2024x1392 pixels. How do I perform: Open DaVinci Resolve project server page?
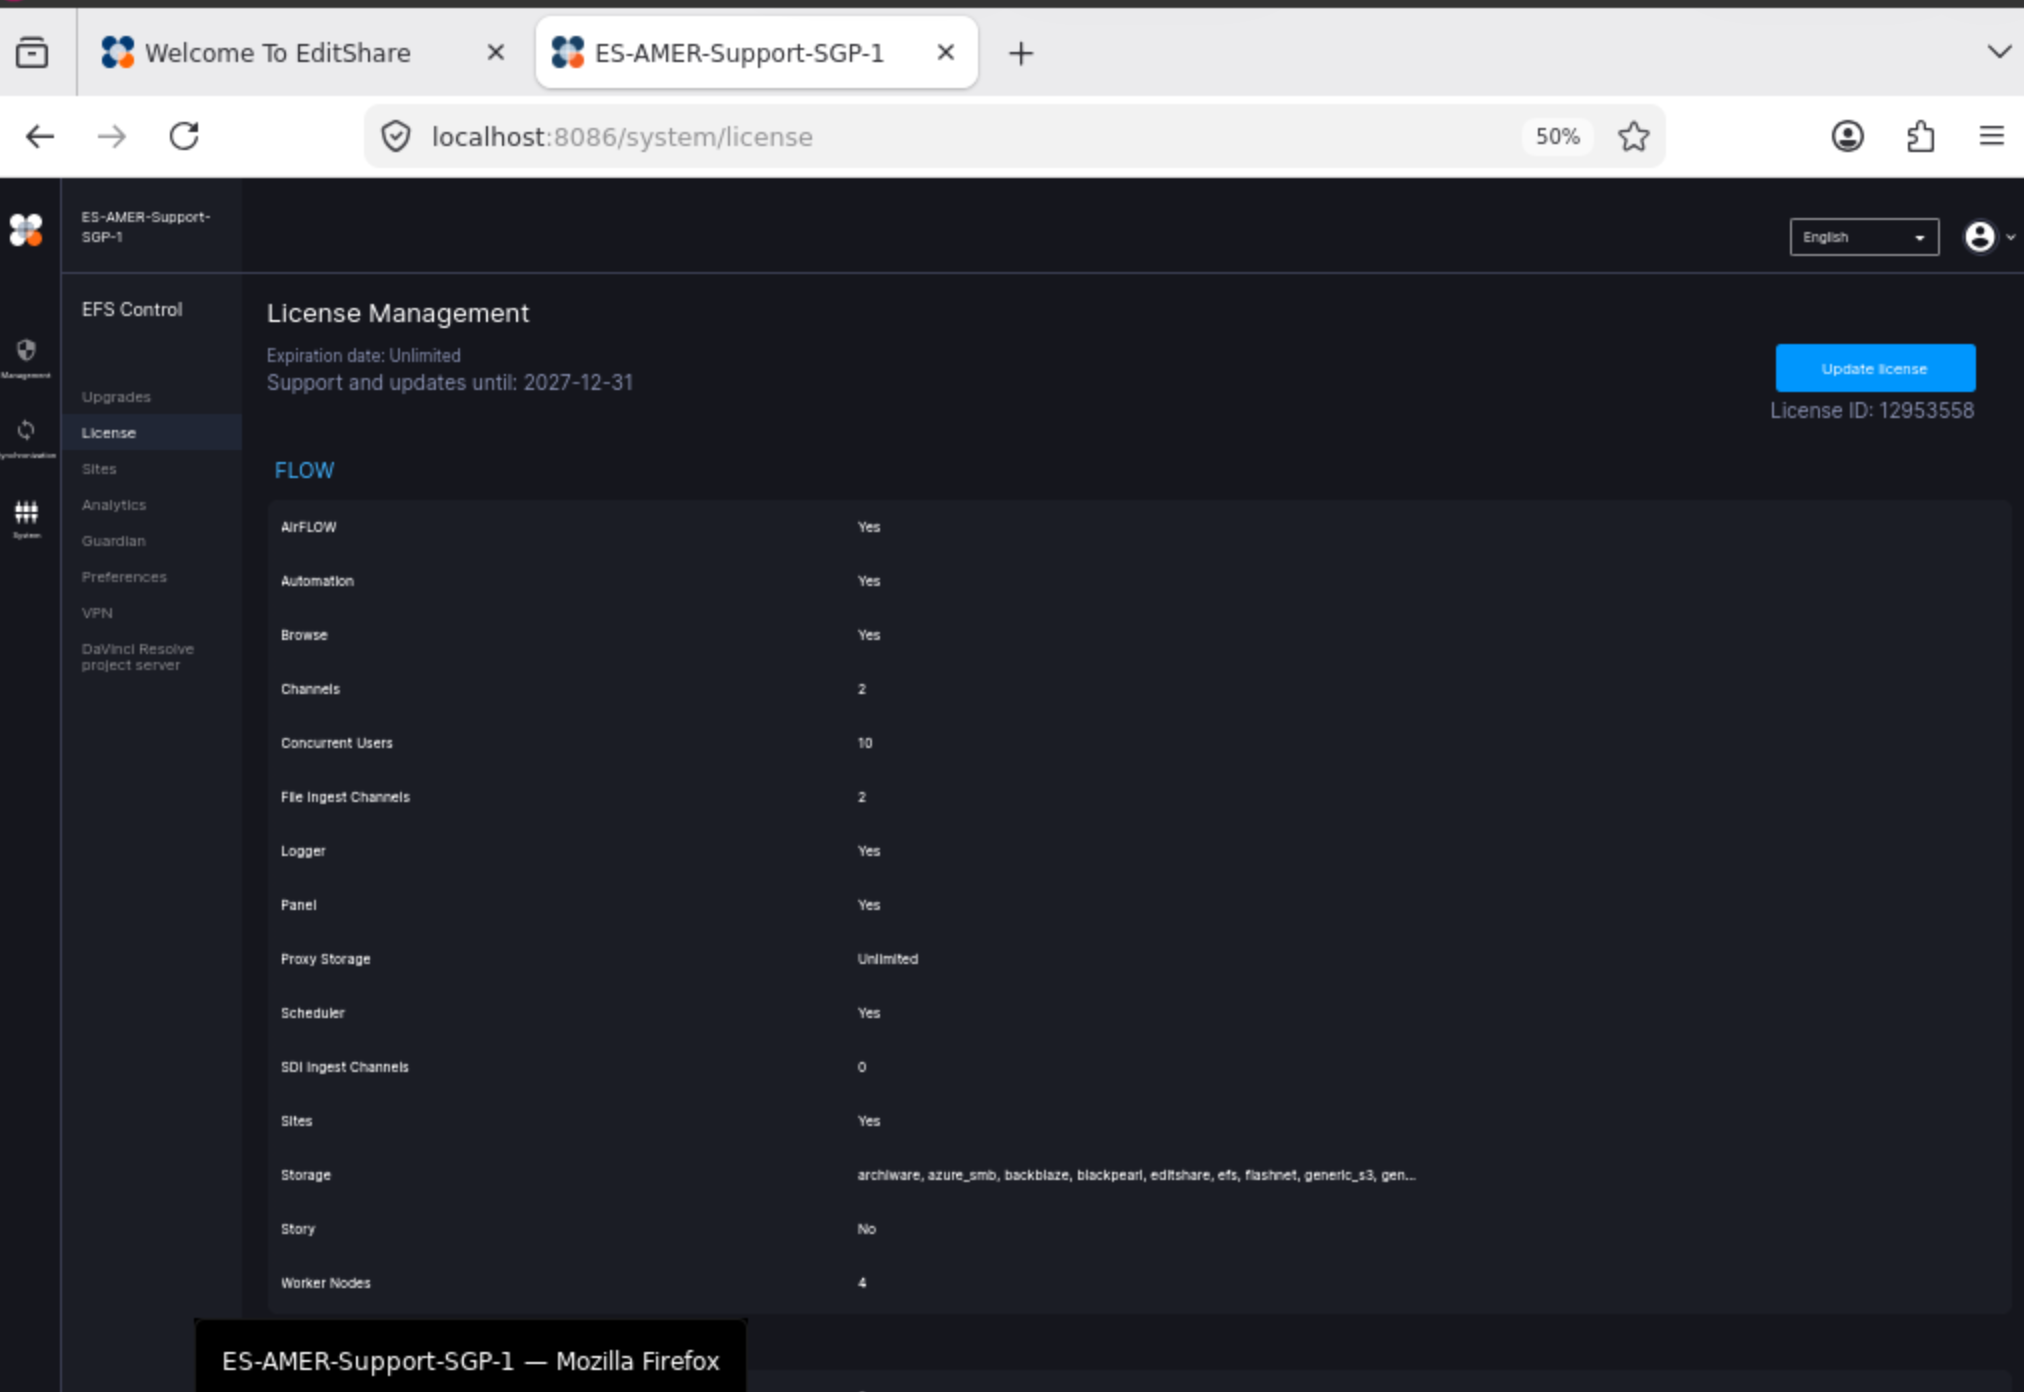137,657
